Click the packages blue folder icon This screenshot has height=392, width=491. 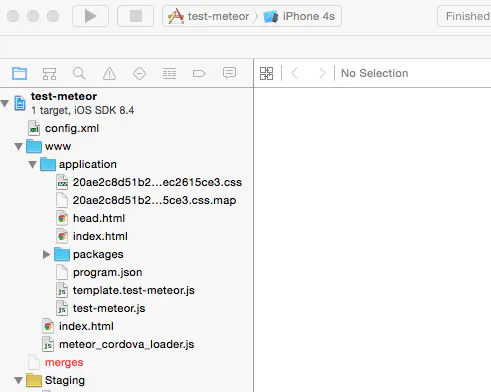coord(62,254)
